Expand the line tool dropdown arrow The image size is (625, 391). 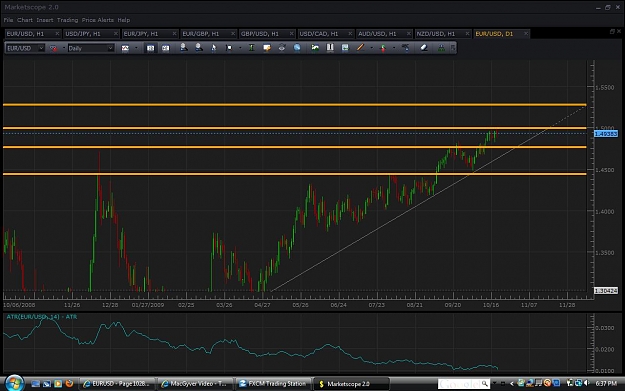pos(371,48)
